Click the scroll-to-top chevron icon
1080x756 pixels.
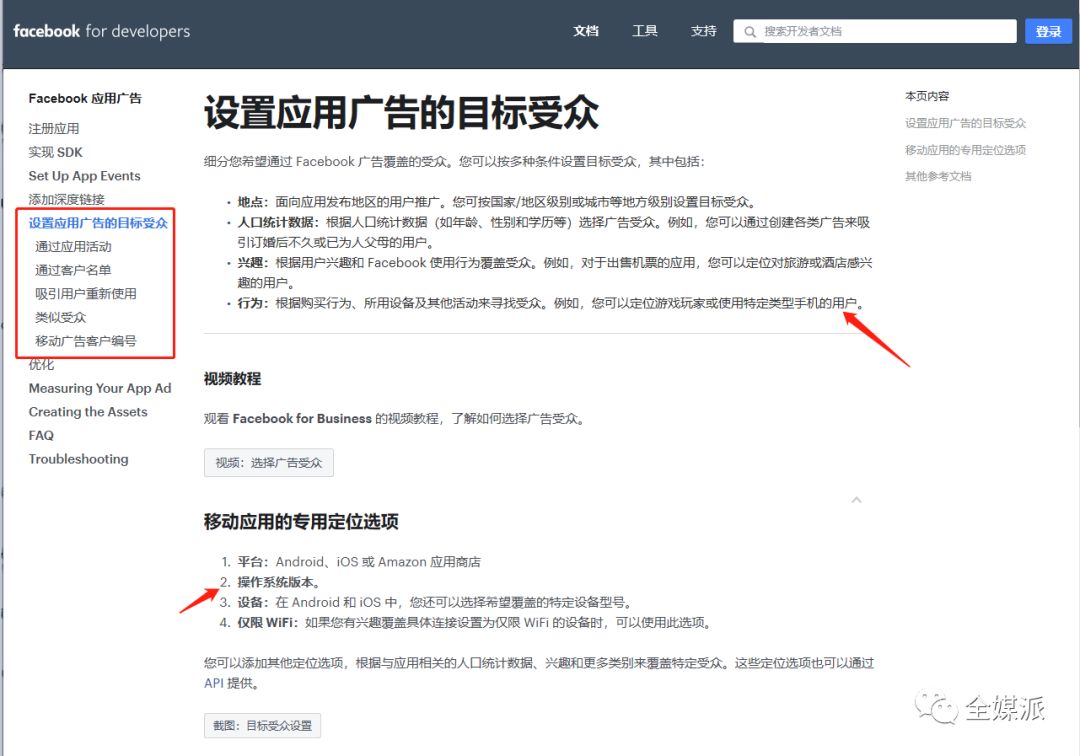(x=856, y=500)
